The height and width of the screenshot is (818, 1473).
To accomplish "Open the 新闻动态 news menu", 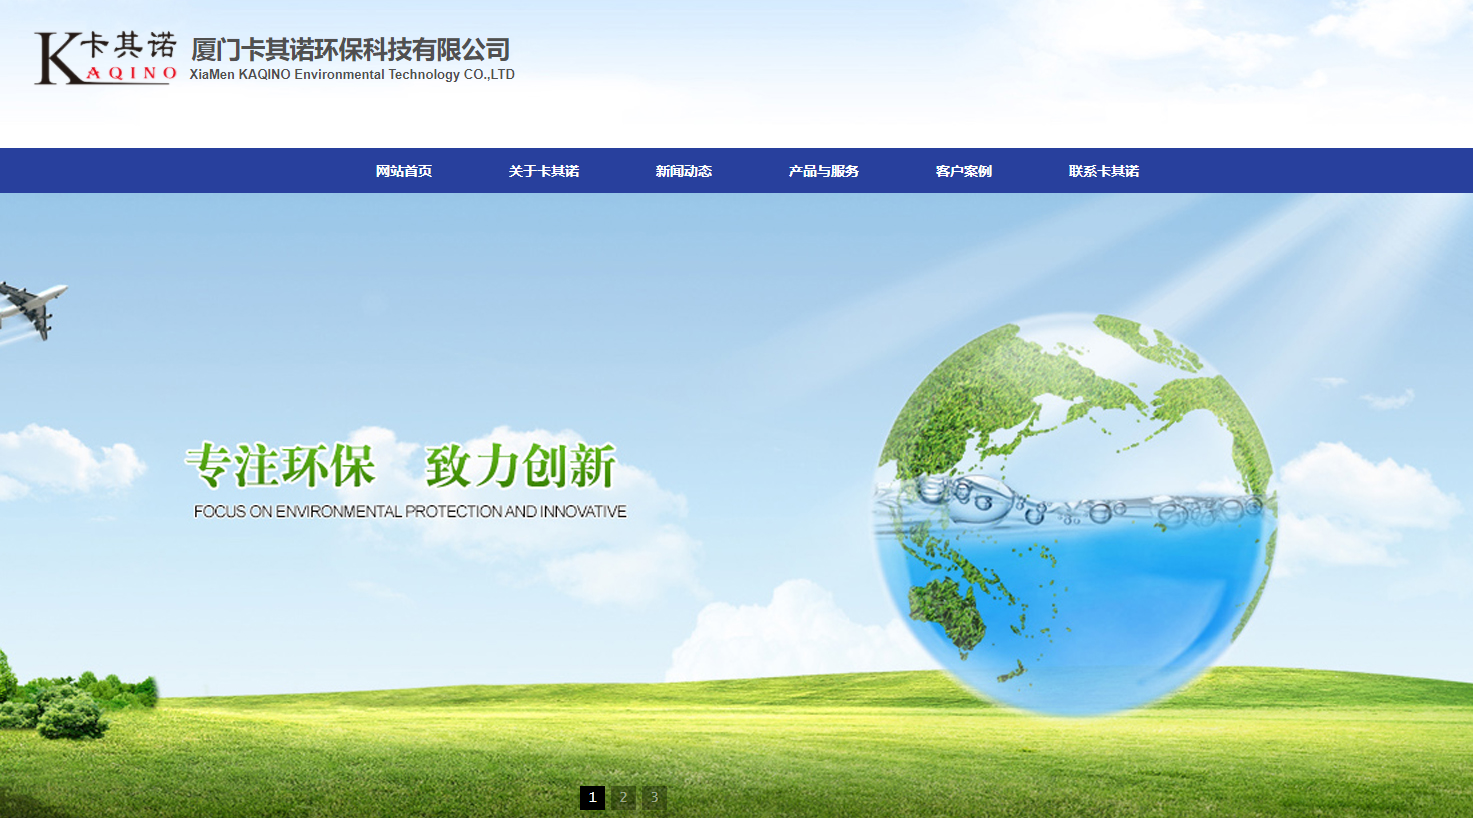I will [x=684, y=171].
